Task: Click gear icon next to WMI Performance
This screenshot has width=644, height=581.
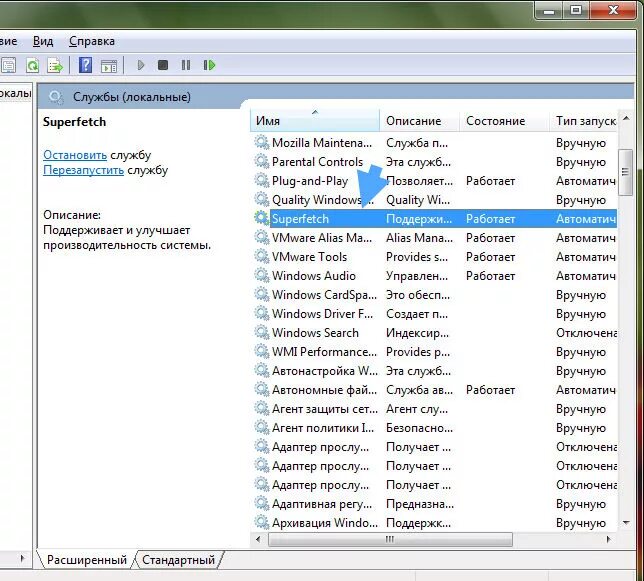Action: 261,351
